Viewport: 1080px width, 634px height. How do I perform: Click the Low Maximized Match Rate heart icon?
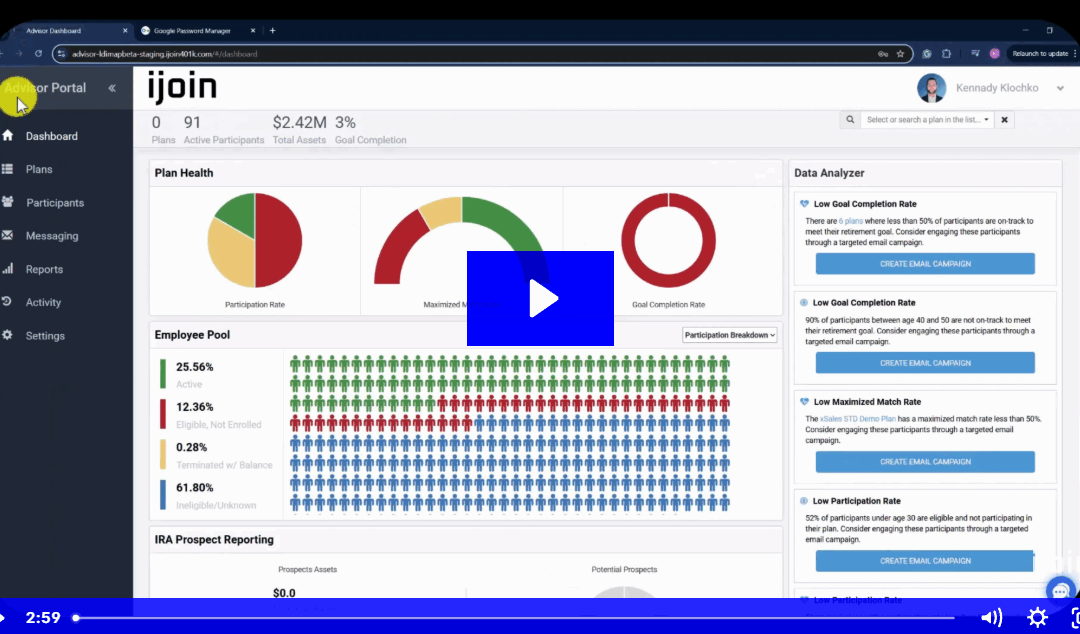[804, 402]
